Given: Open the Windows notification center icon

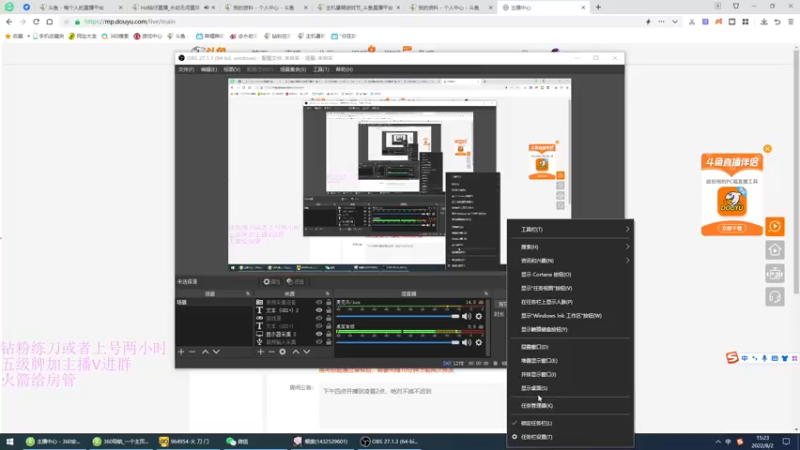Looking at the screenshot, I should pos(786,441).
